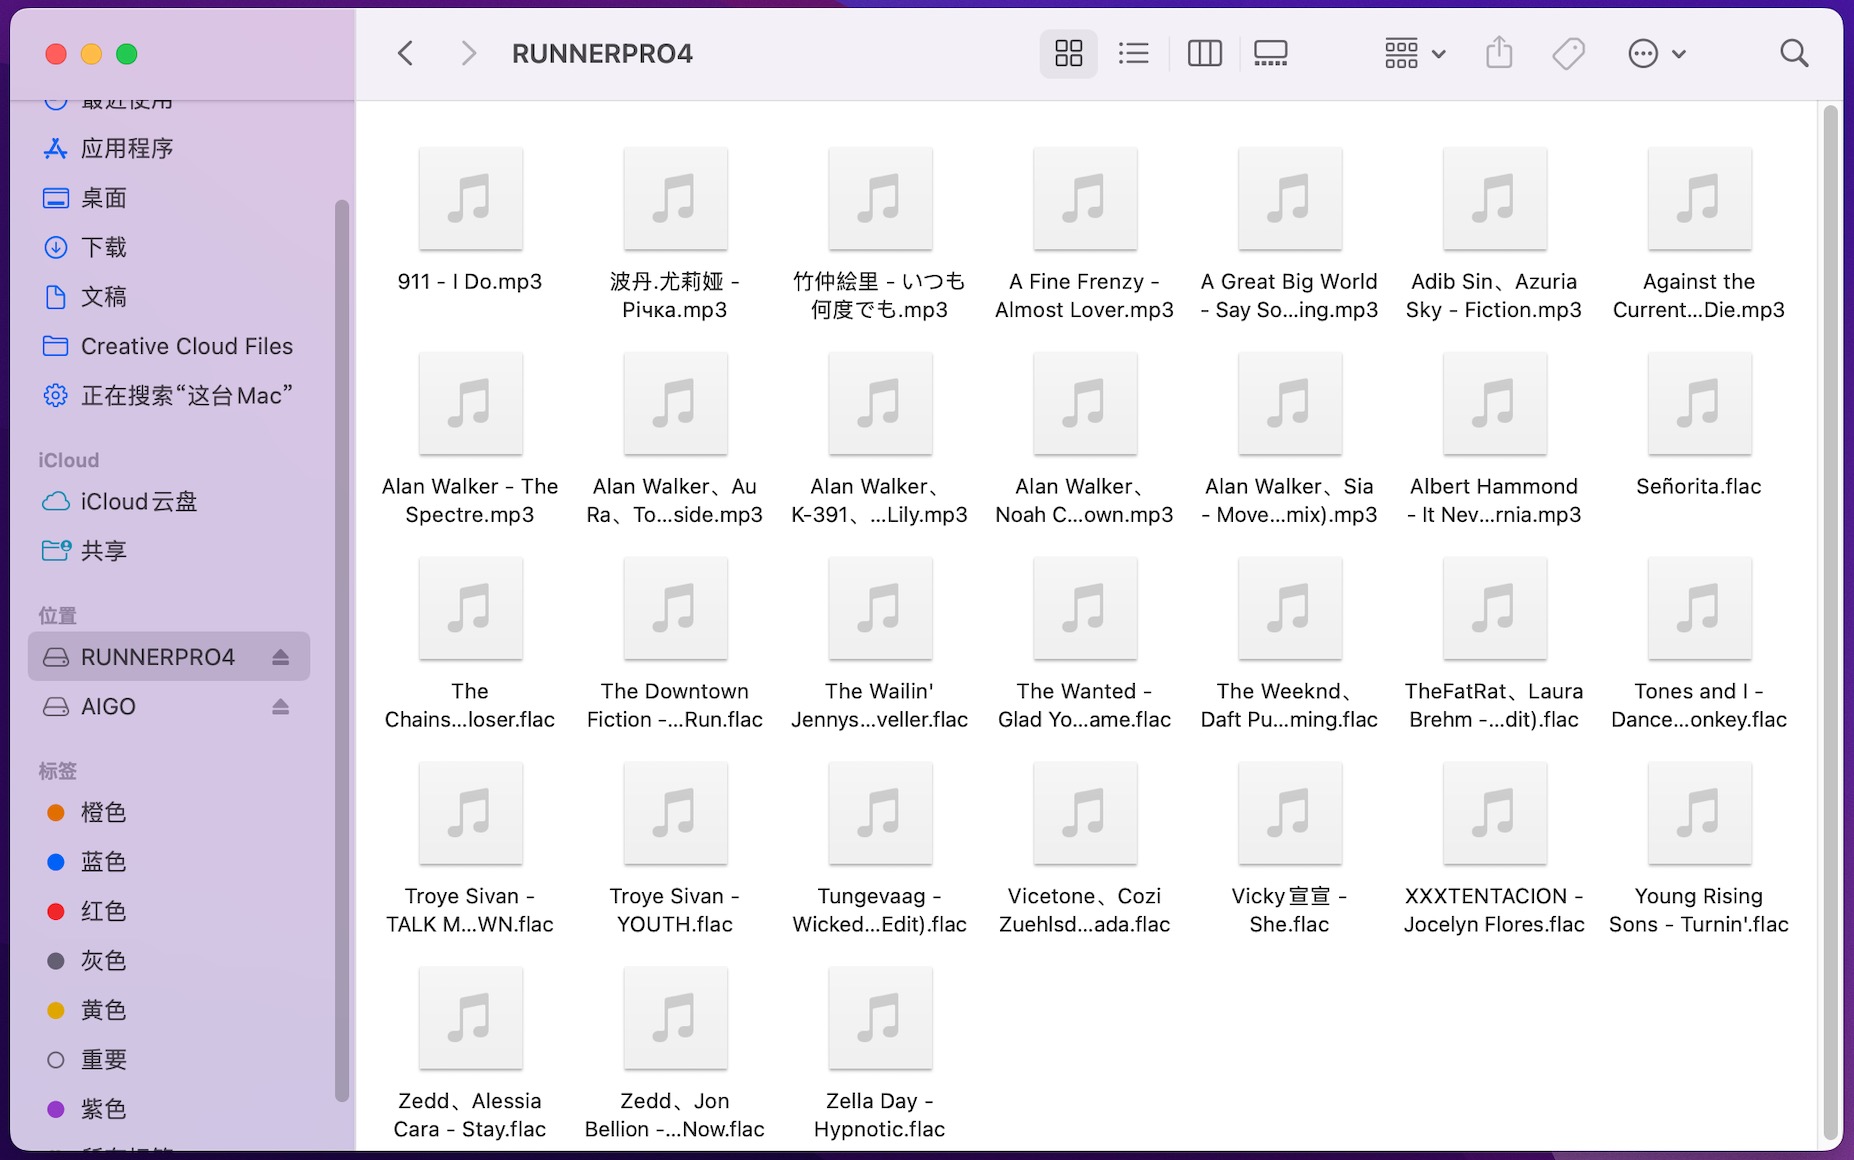
Task: Select The Wanted - Glad You file
Action: 1085,645
